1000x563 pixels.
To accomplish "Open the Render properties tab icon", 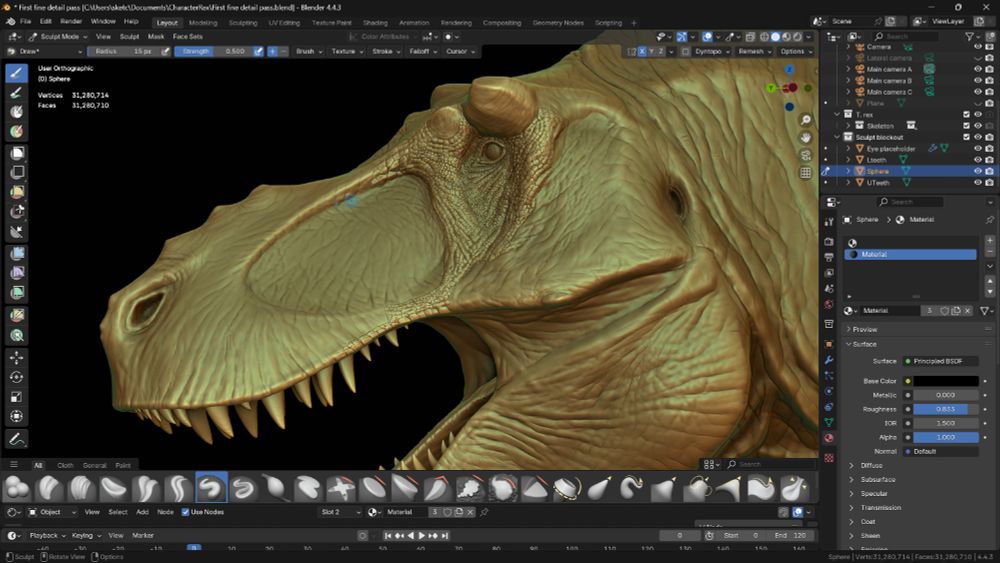I will click(x=829, y=242).
